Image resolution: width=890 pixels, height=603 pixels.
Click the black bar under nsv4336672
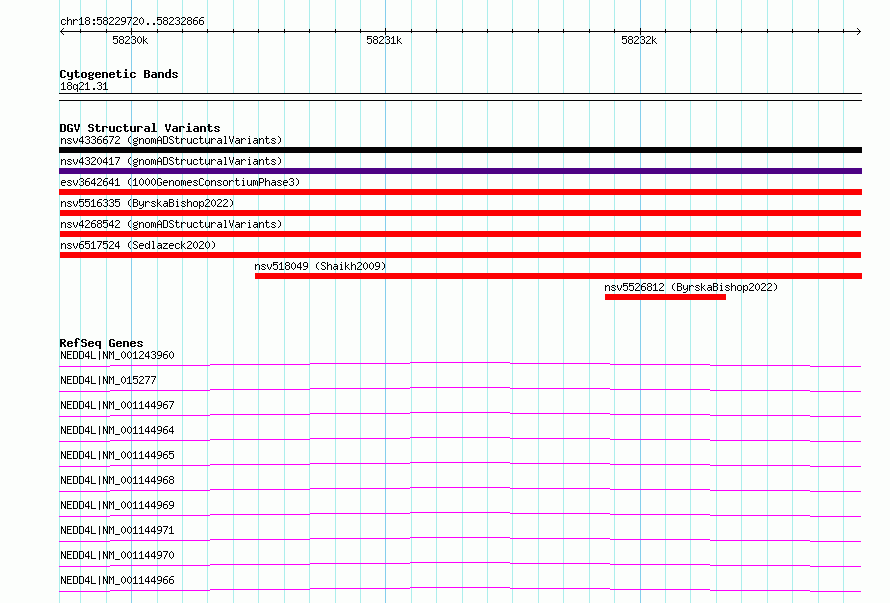460,150
